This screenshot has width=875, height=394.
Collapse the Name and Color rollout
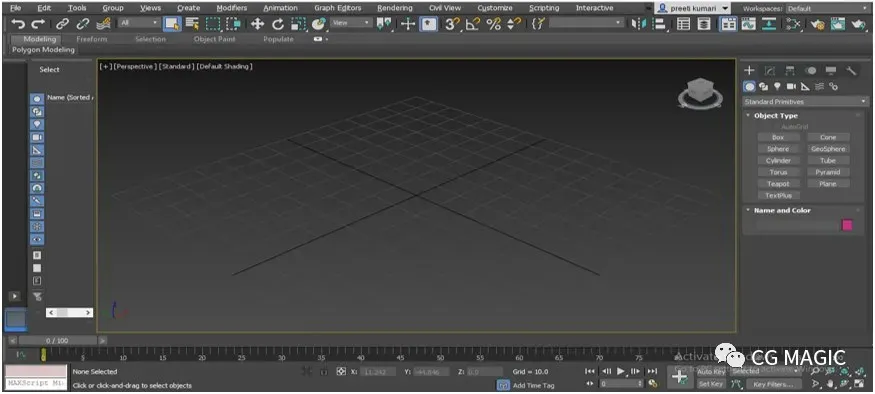click(x=781, y=210)
